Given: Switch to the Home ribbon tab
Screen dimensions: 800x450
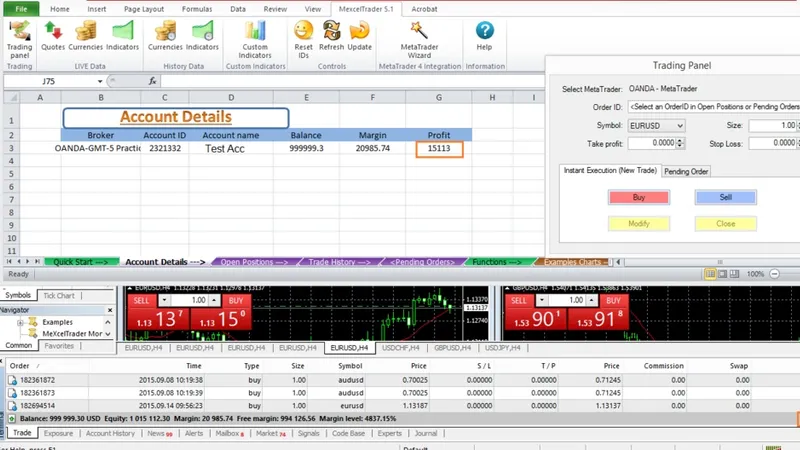Looking at the screenshot, I should [x=60, y=9].
